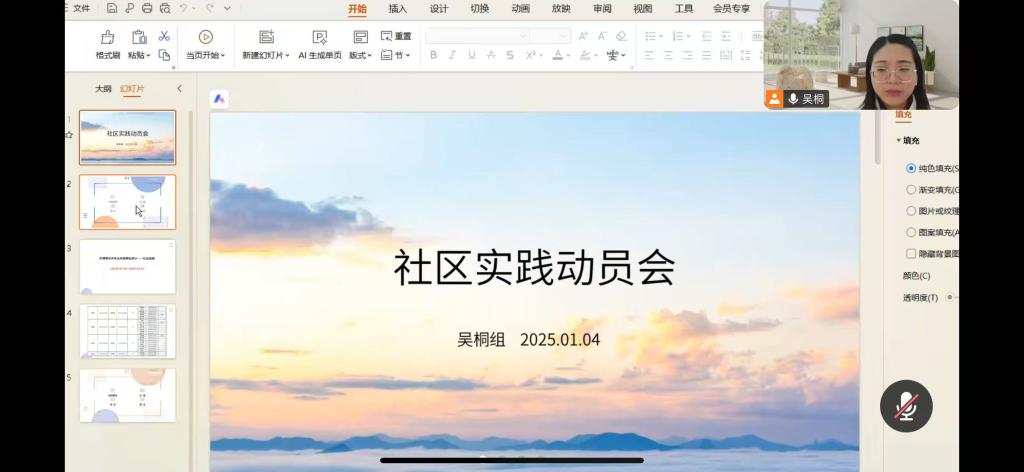
Task: Enable the 隐藏背景图 checkbox
Action: pos(911,254)
